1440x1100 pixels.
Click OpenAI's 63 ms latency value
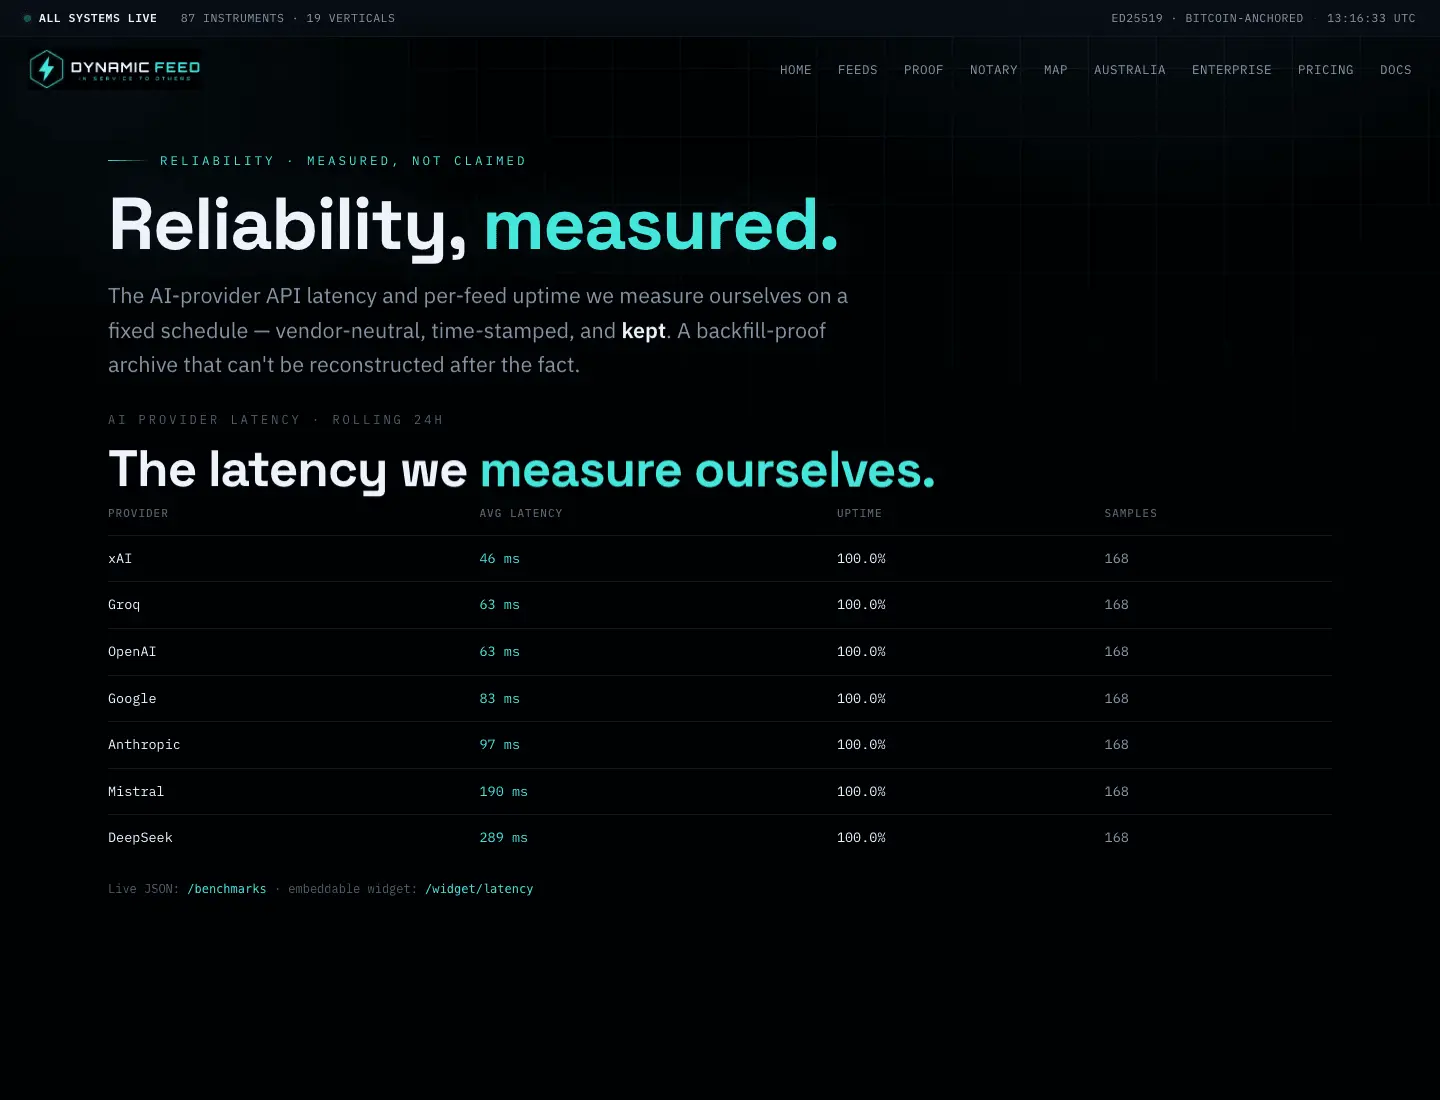coord(499,652)
